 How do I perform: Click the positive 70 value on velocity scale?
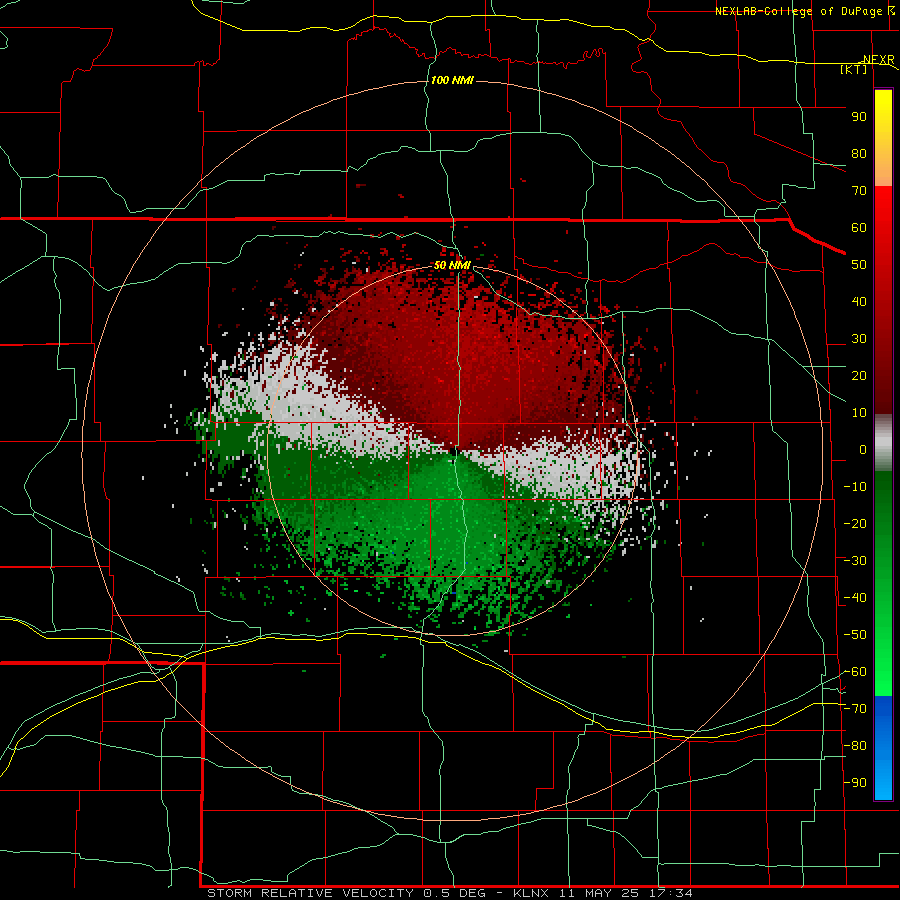click(859, 191)
